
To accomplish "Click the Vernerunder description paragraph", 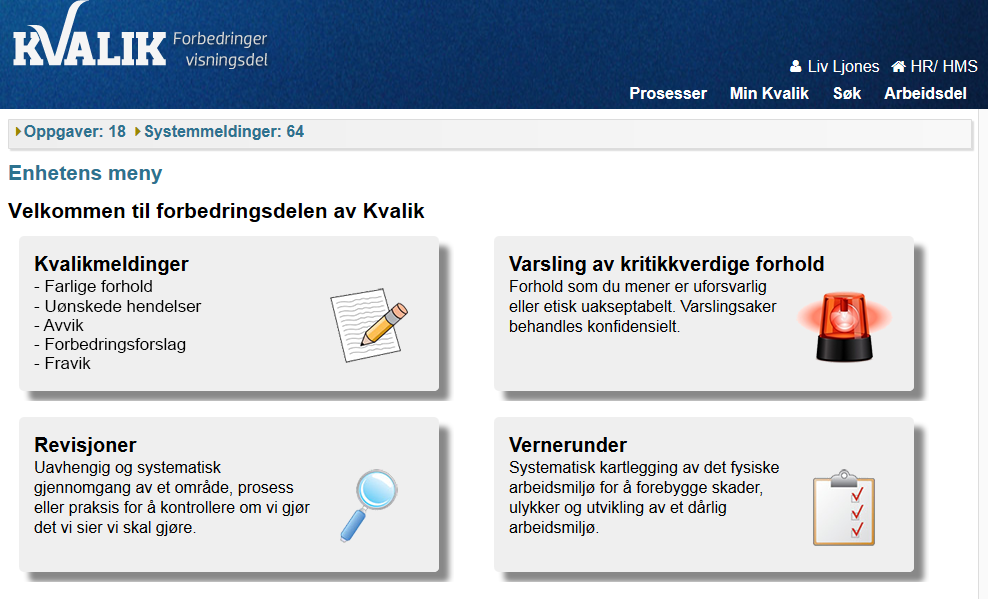I will pos(644,498).
